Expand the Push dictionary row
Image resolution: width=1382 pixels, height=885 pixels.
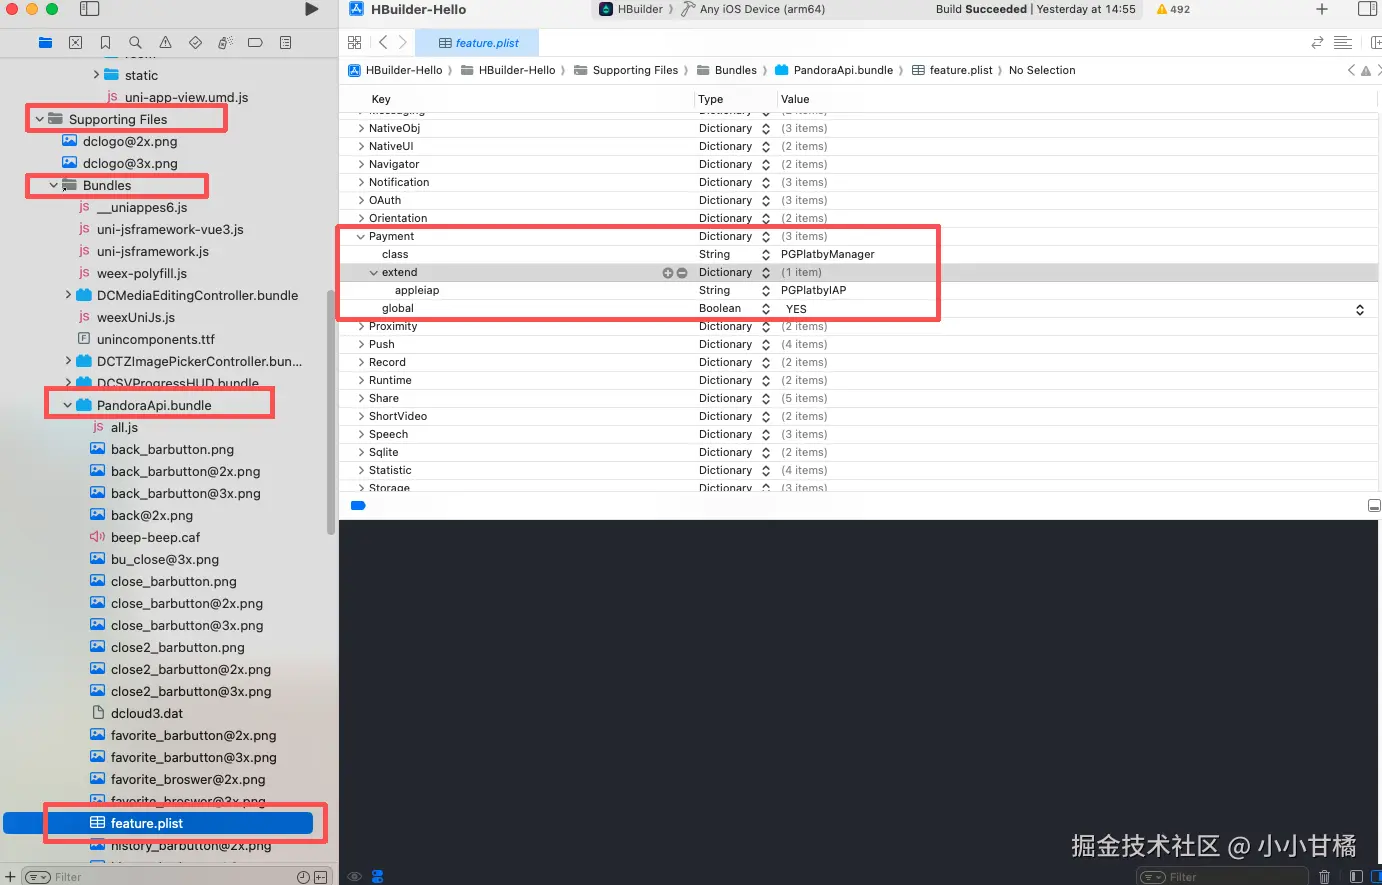(x=361, y=344)
